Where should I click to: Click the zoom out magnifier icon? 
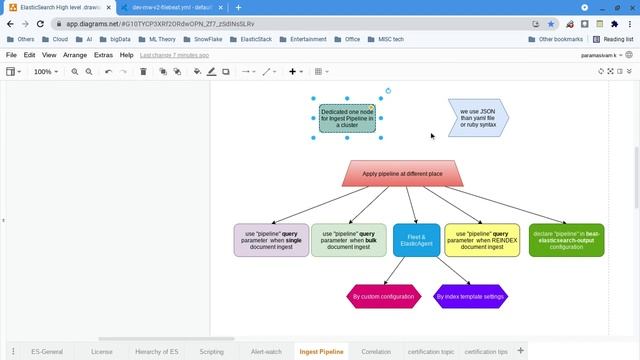click(x=89, y=72)
